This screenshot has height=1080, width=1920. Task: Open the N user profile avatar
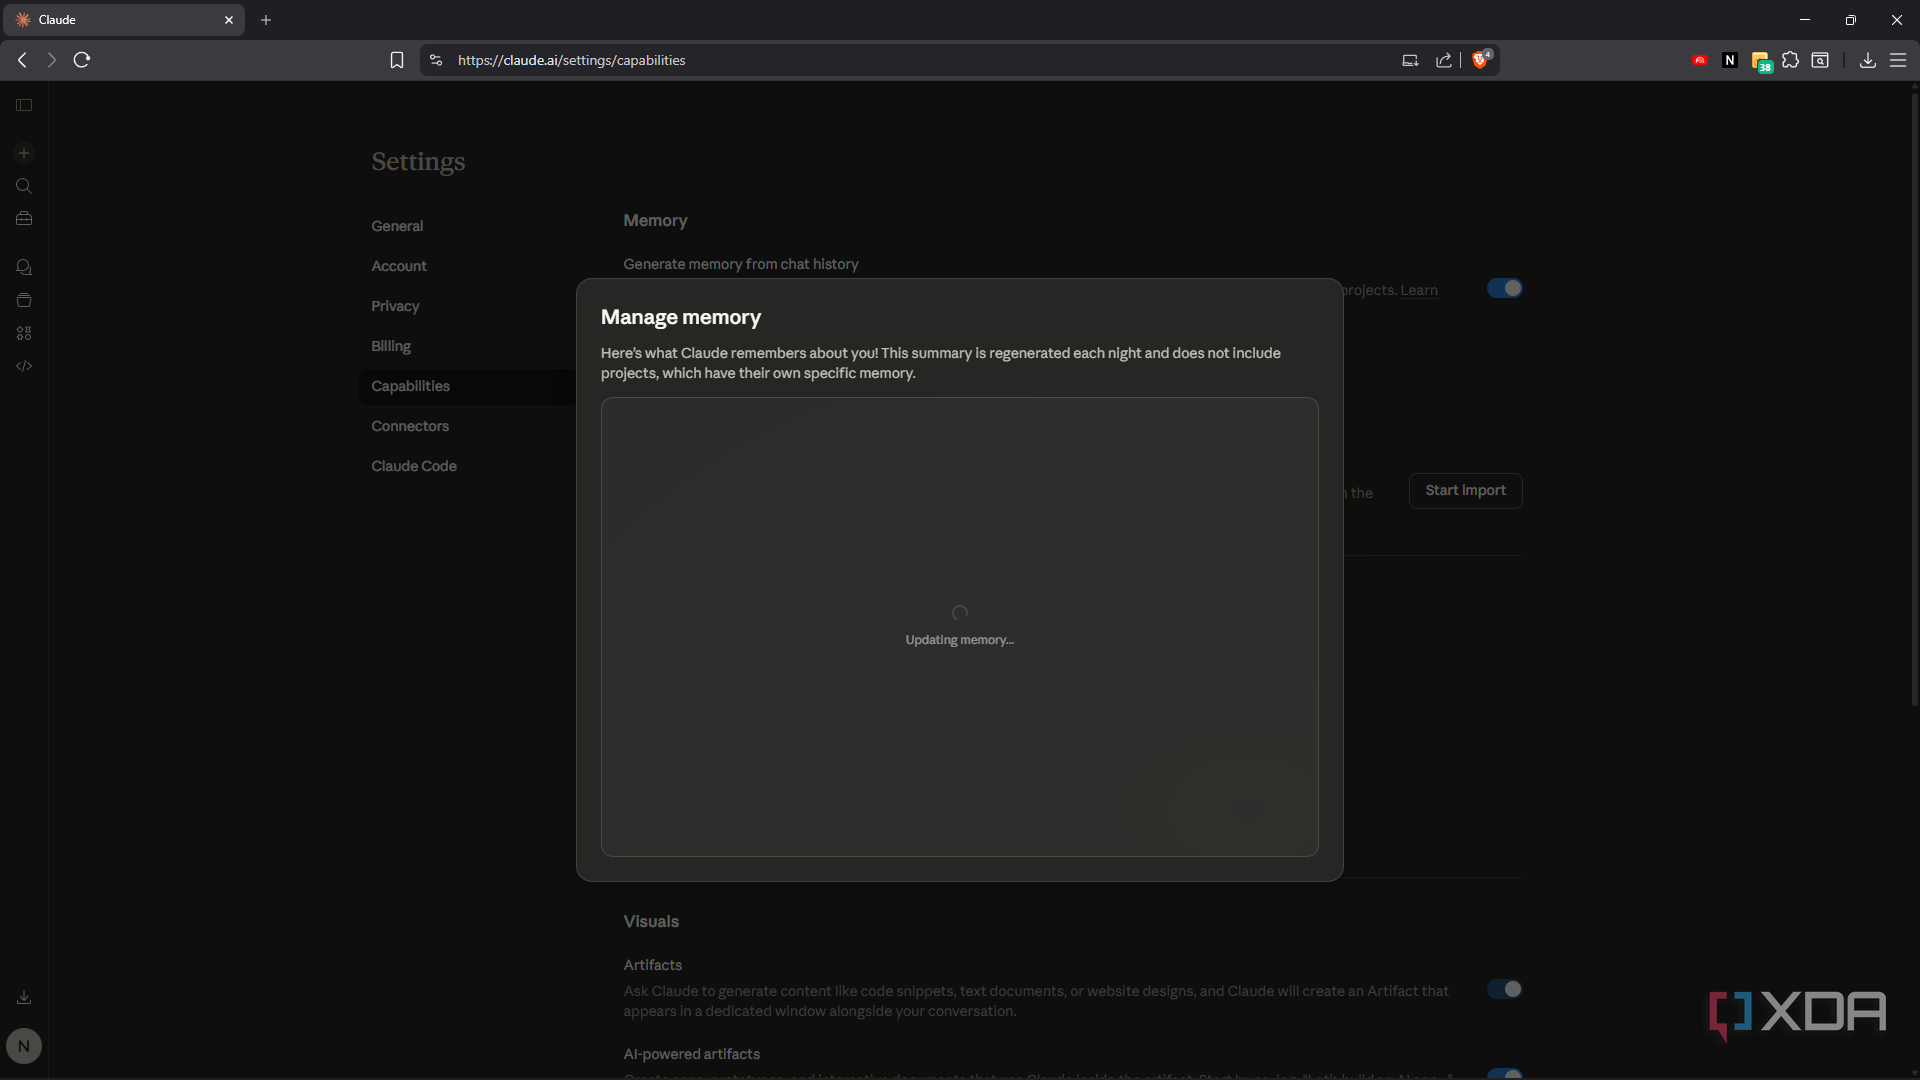(x=24, y=1046)
